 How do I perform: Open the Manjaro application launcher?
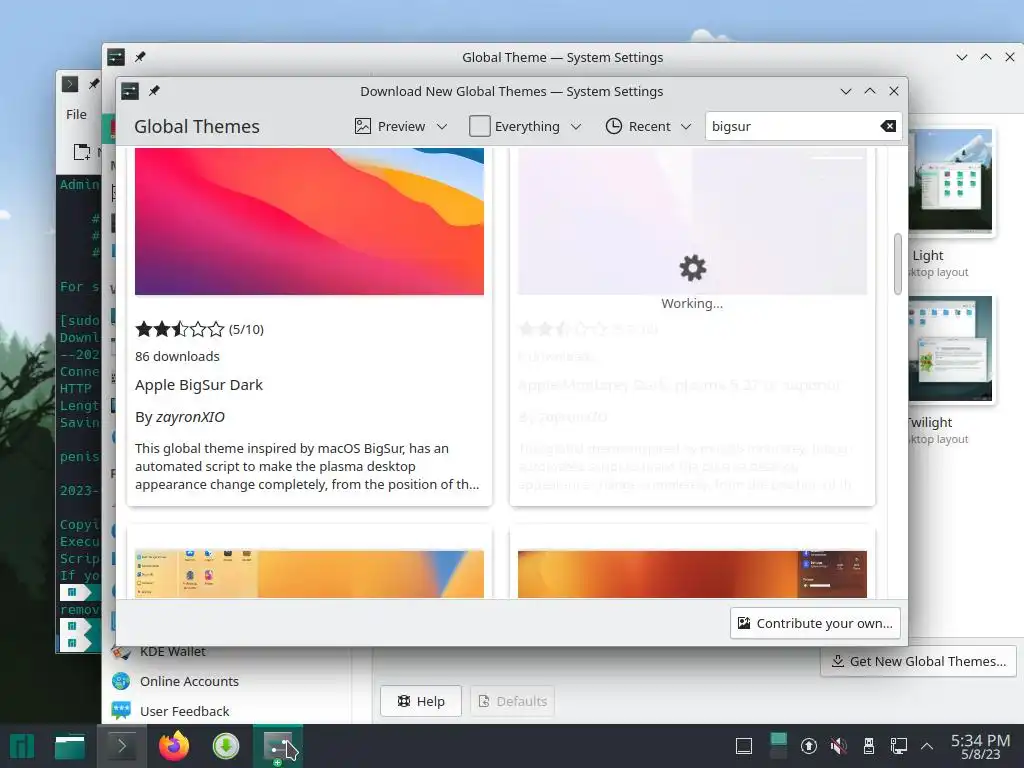[22, 746]
